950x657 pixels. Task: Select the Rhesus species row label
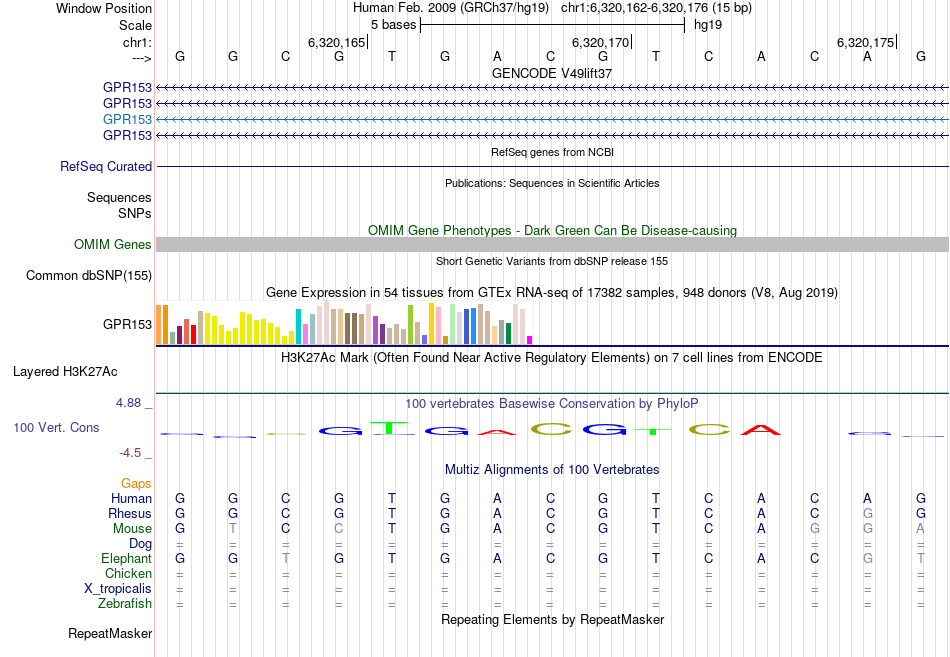pyautogui.click(x=130, y=513)
